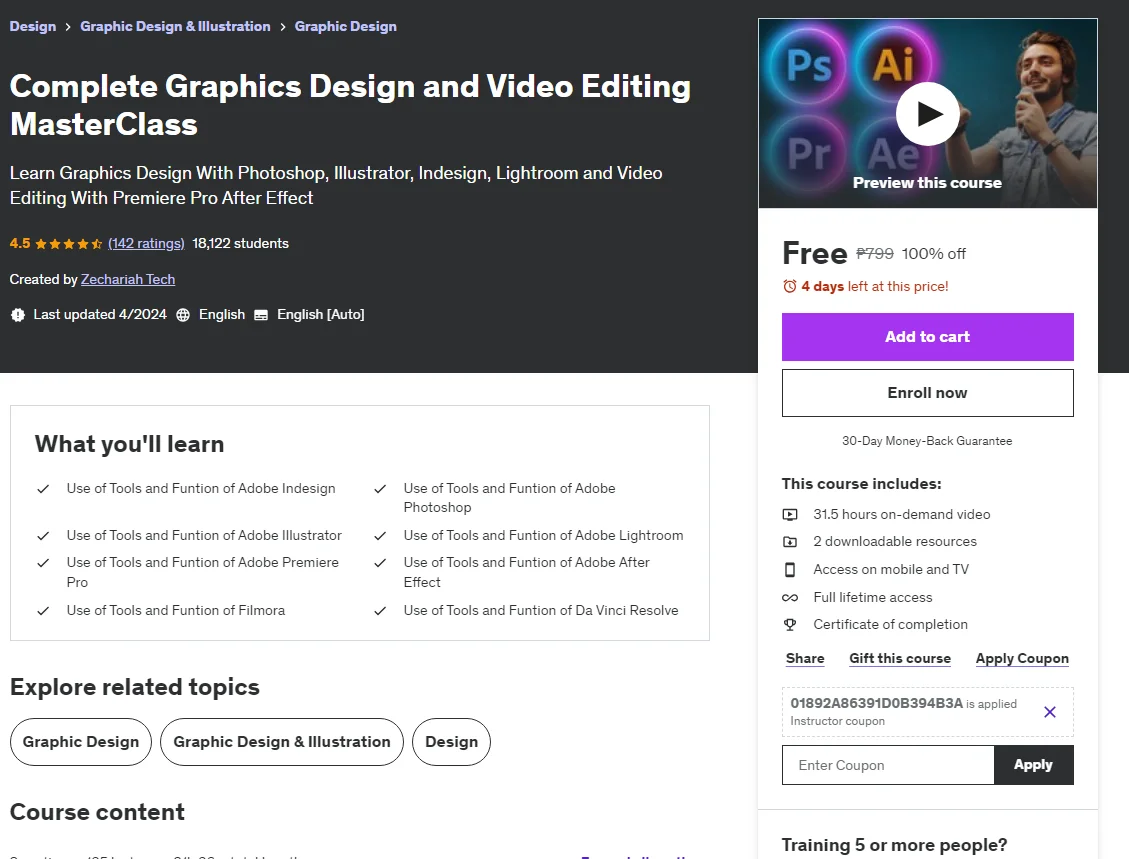Click the star rating icons

point(68,243)
